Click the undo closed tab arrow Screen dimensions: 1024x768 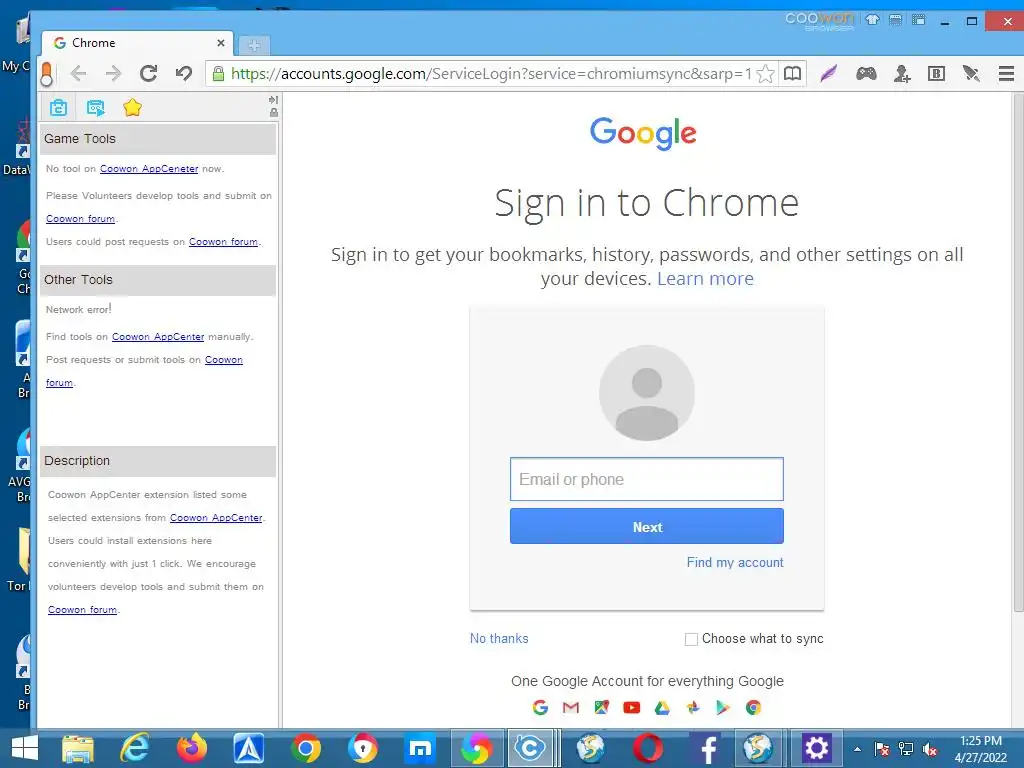[184, 73]
